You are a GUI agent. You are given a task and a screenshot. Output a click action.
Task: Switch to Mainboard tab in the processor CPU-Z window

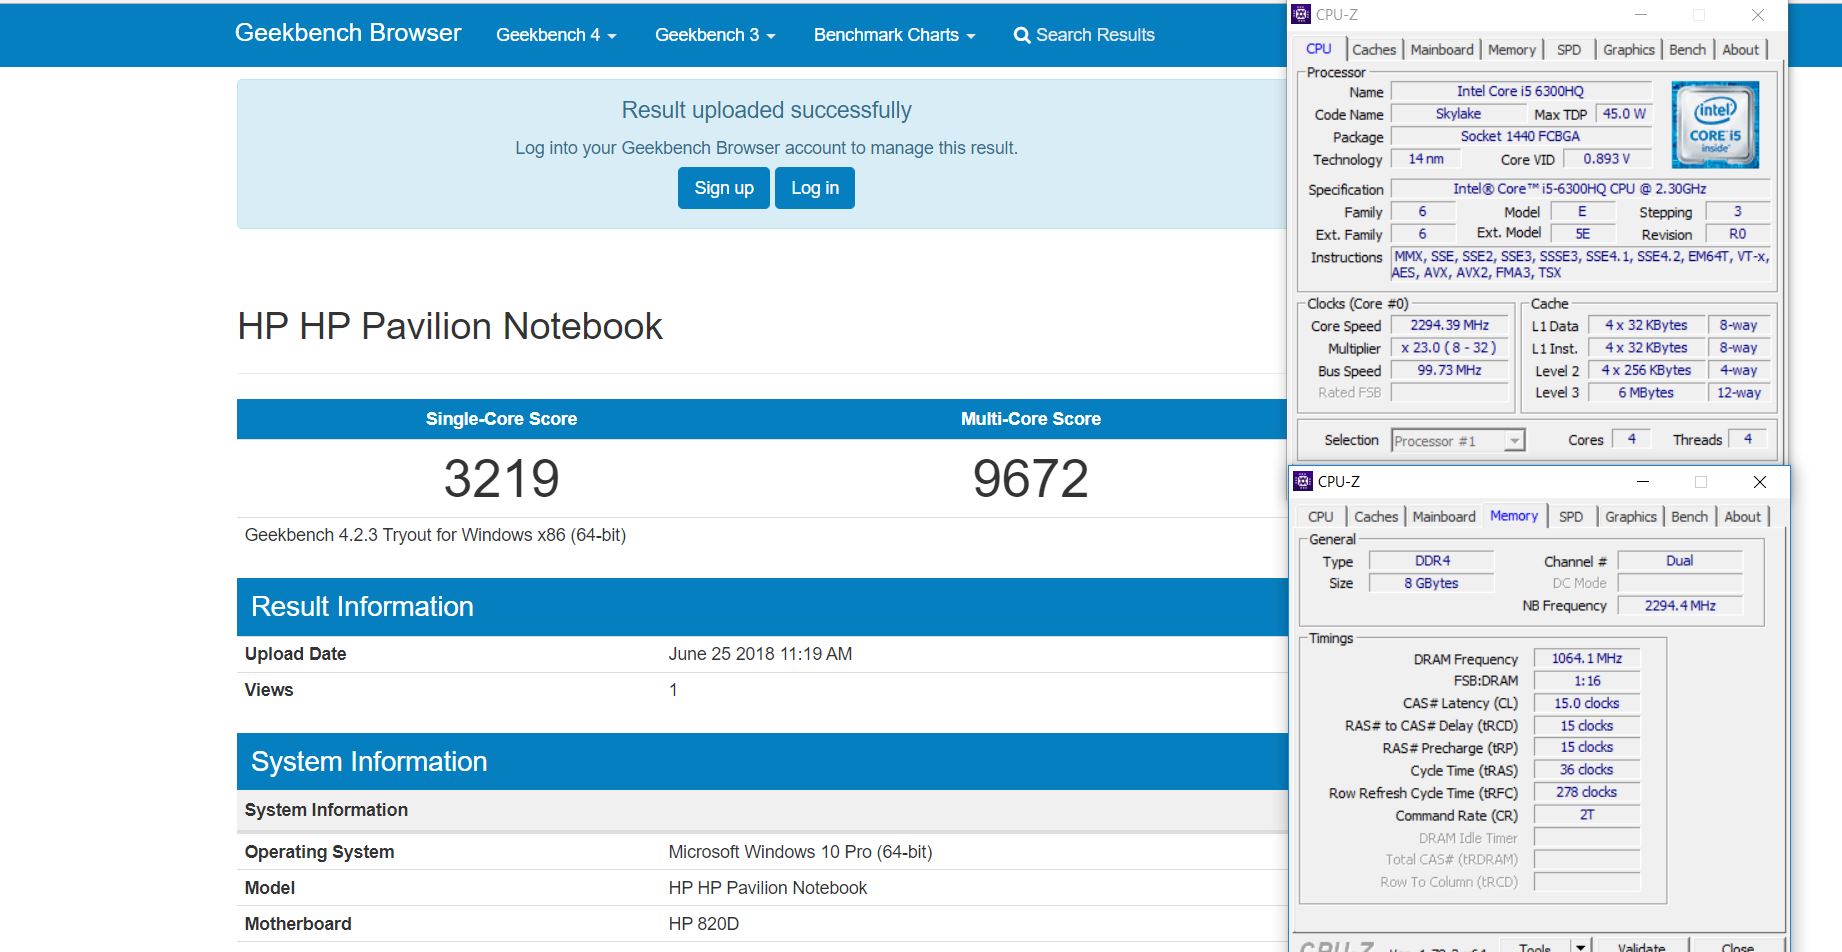point(1442,50)
